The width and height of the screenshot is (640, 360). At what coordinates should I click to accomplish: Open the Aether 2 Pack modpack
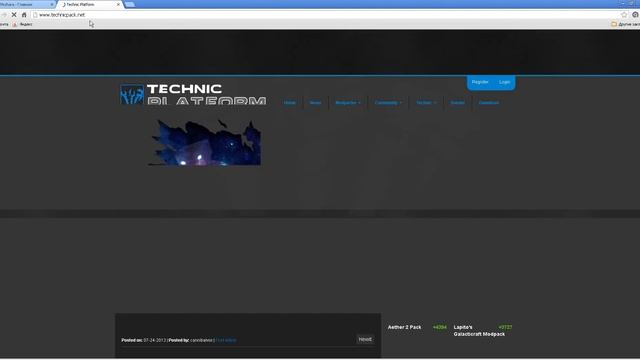(x=404, y=327)
